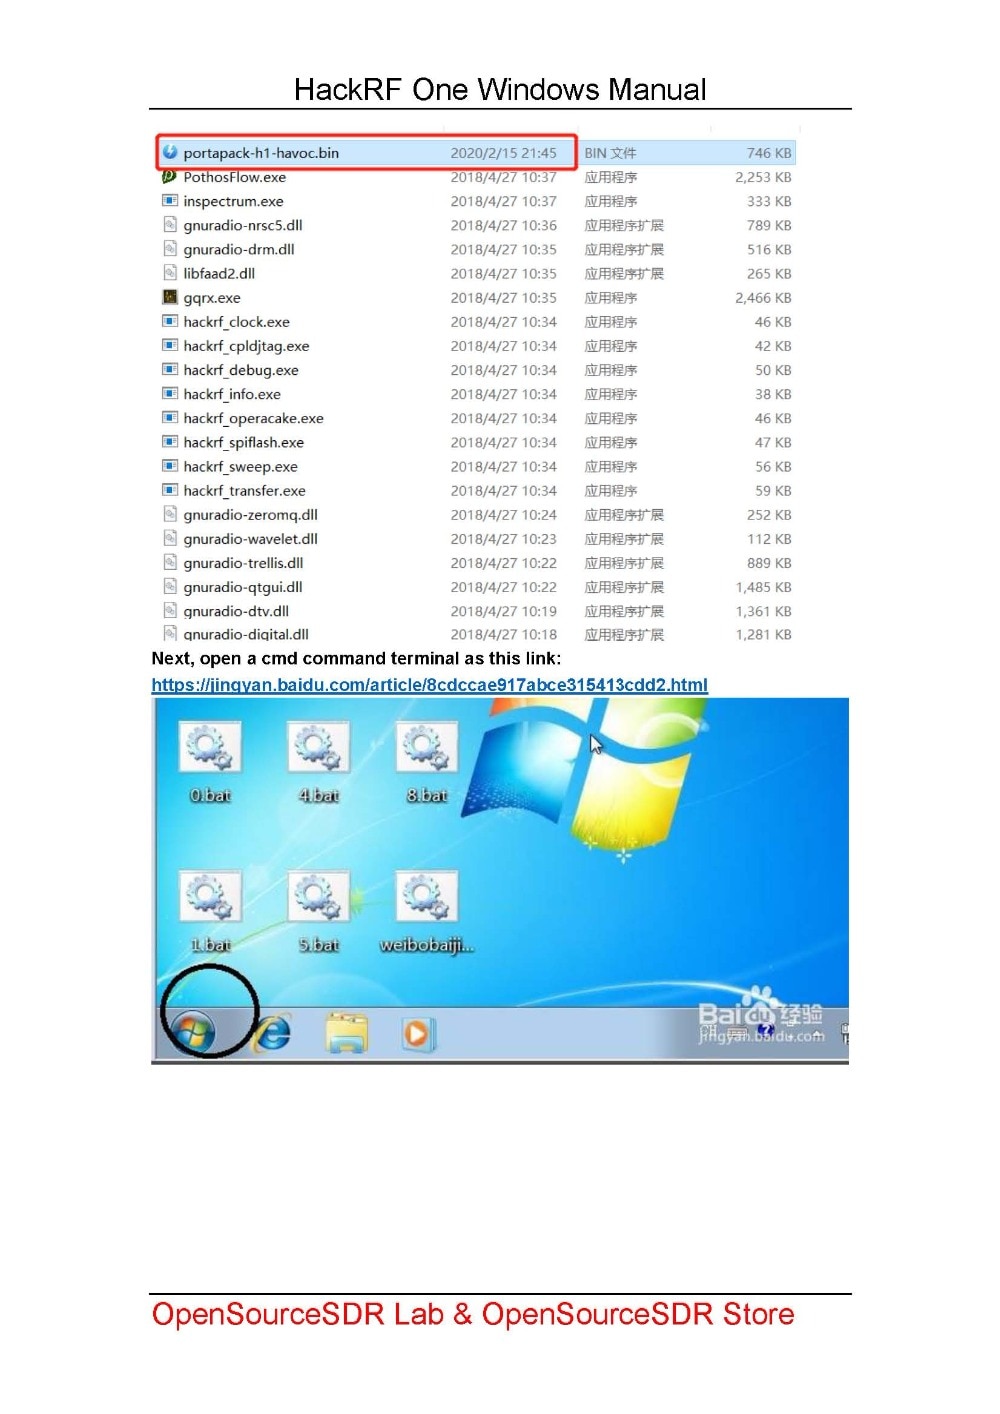This screenshot has width=1000, height=1414.
Task: Select the gnuradio-drm.dll file name
Action: coord(239,249)
